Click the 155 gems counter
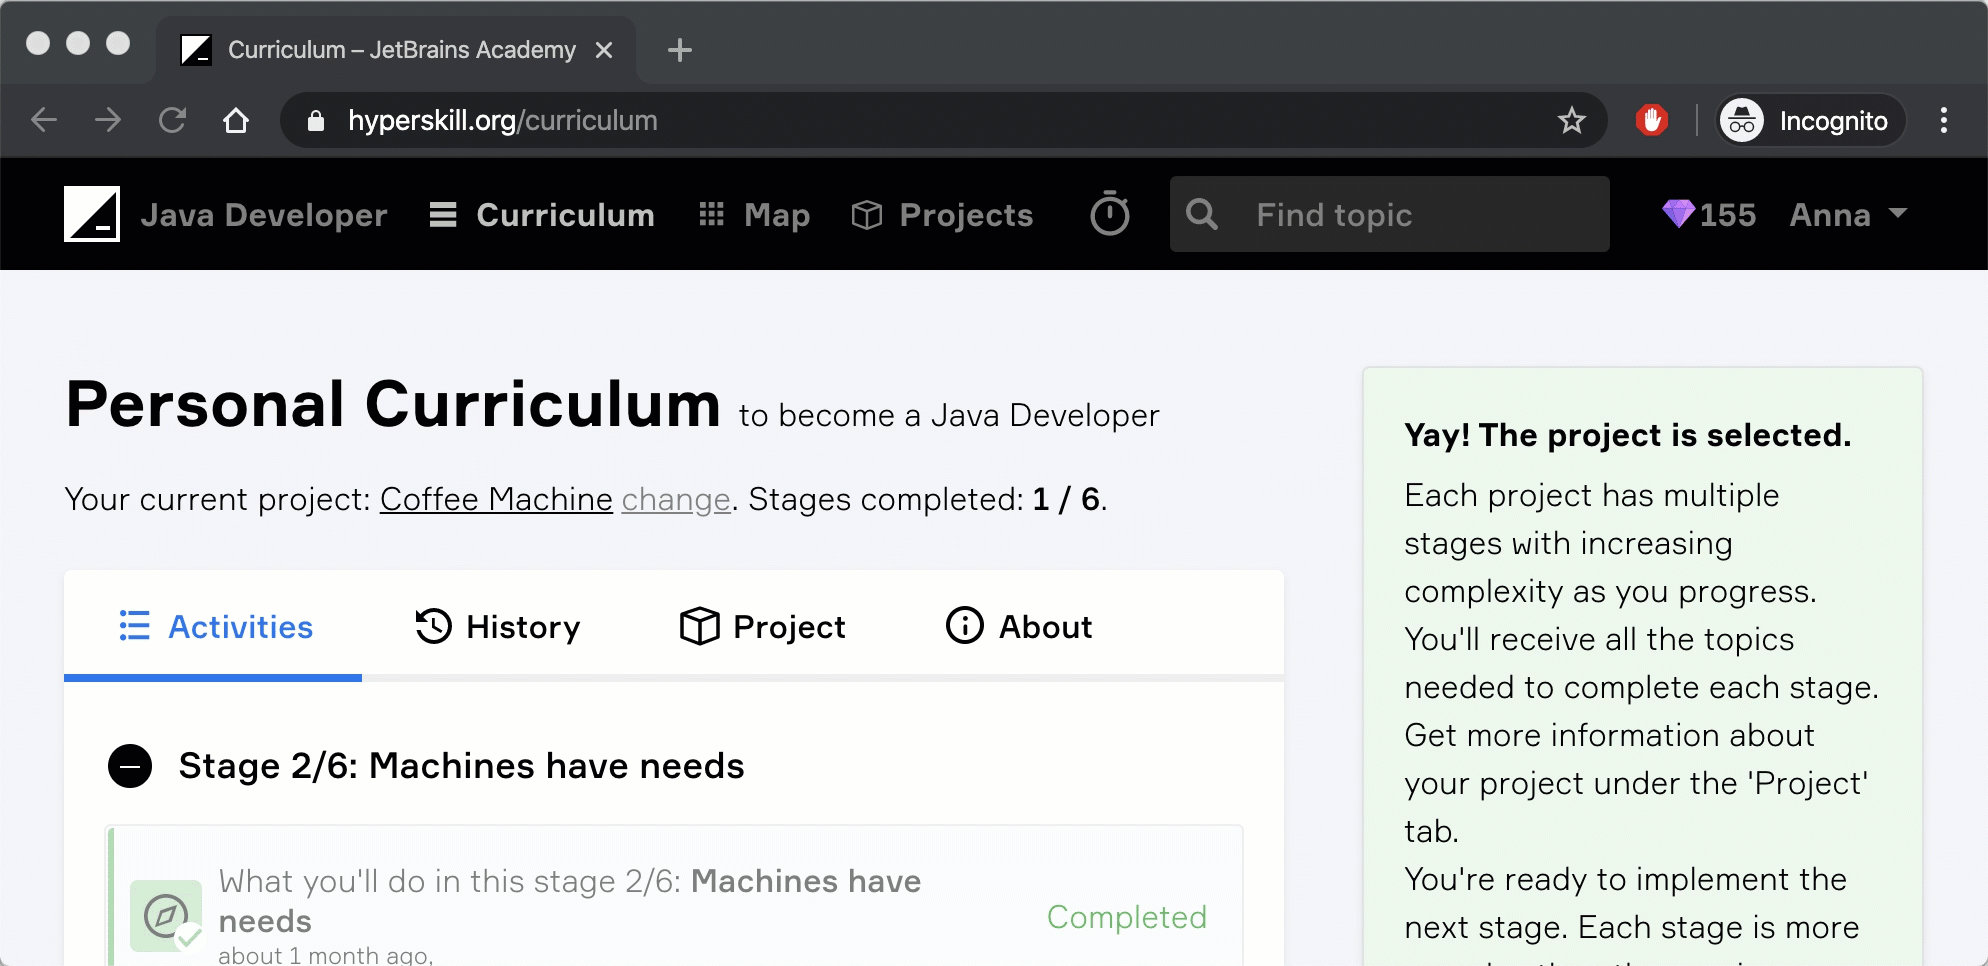 click(x=1709, y=214)
